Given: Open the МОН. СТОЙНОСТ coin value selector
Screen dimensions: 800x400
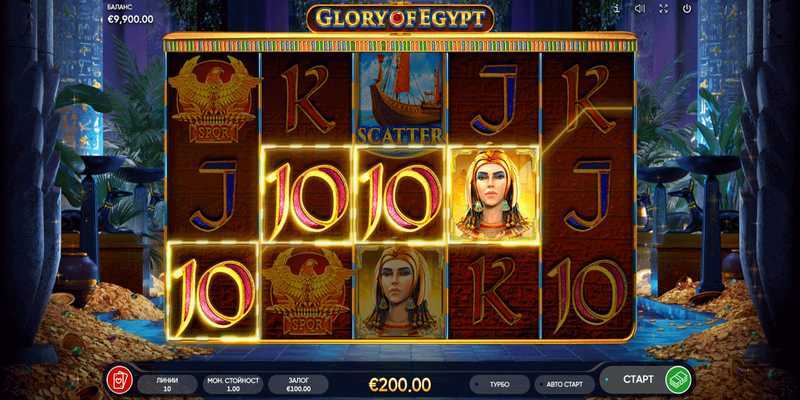Looking at the screenshot, I should [x=233, y=384].
